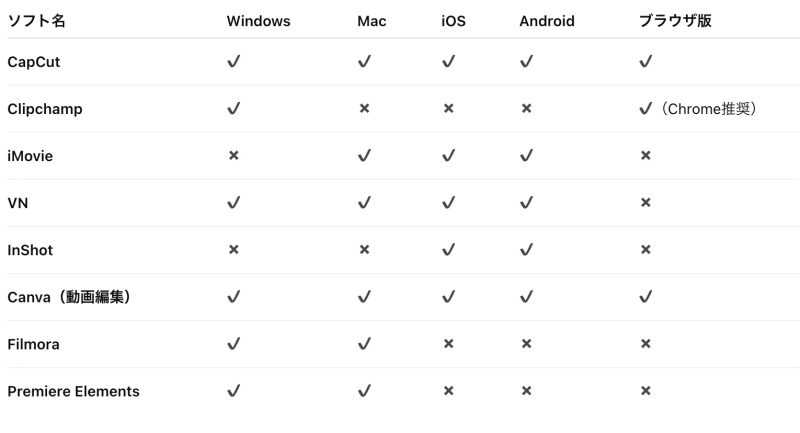800x433 pixels.
Task: Click the Android column header
Action: pyautogui.click(x=547, y=21)
